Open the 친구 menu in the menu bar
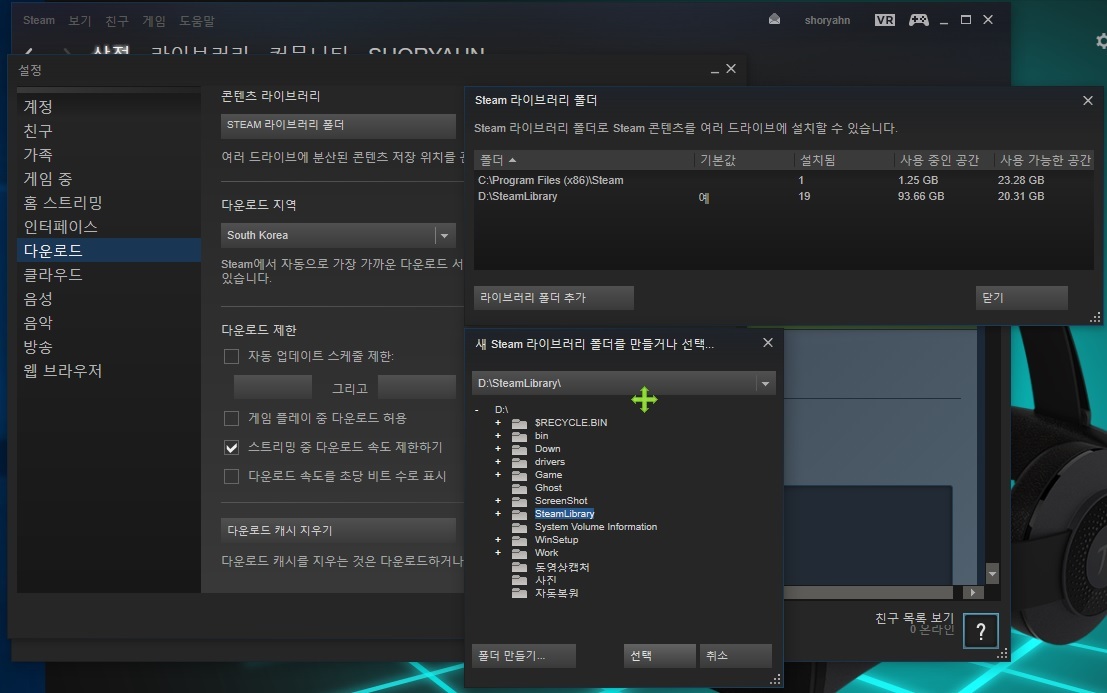The width and height of the screenshot is (1107, 693). tap(117, 20)
